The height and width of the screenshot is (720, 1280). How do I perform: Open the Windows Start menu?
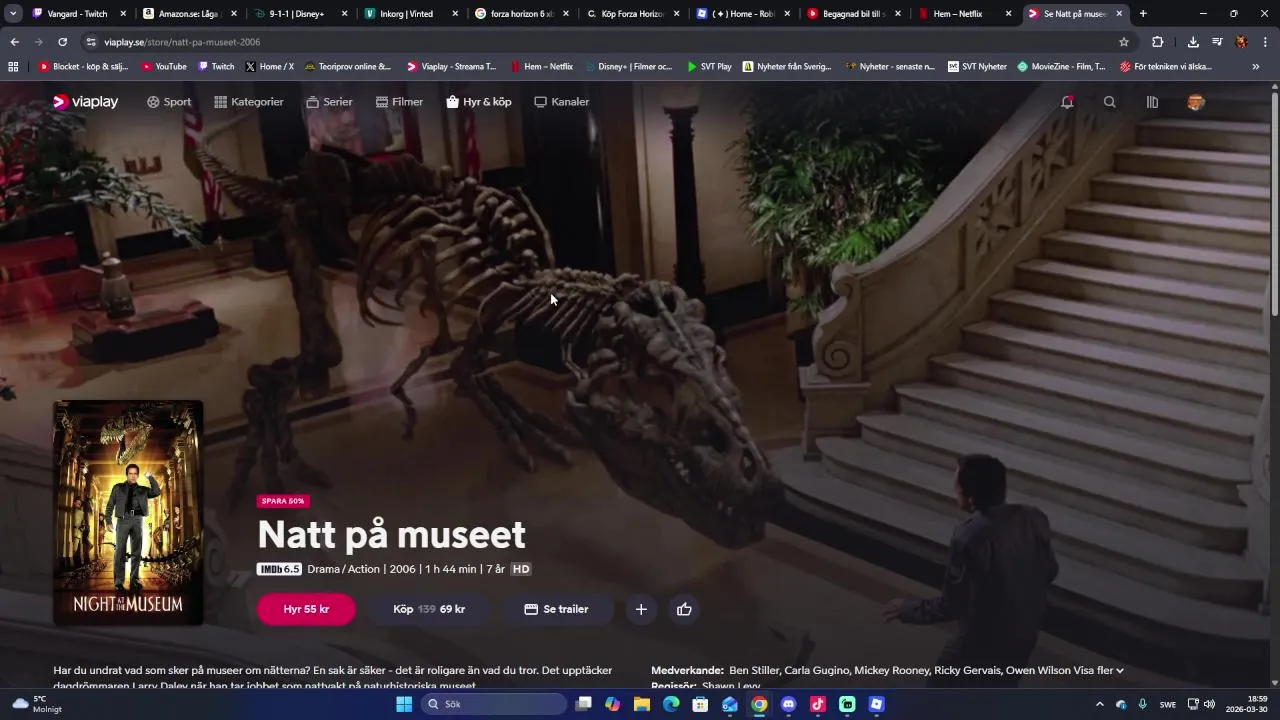pos(404,704)
